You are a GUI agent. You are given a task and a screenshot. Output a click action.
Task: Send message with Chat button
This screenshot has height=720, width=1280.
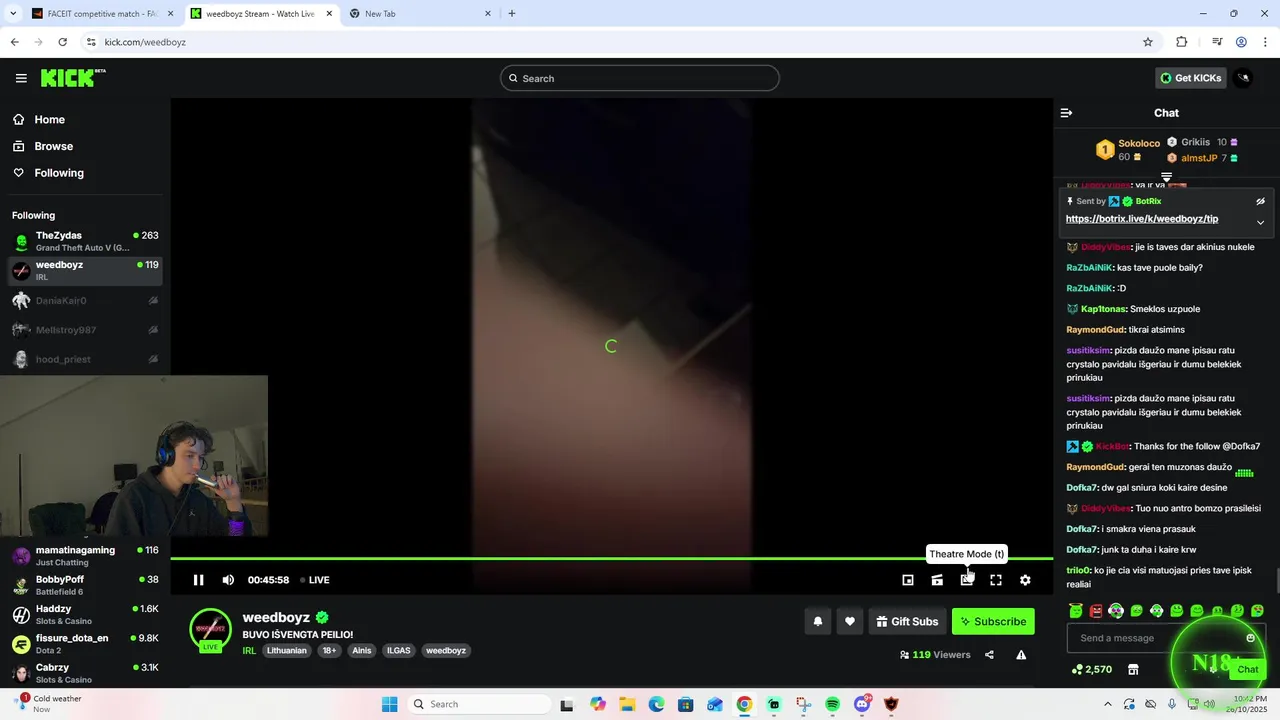click(1247, 669)
